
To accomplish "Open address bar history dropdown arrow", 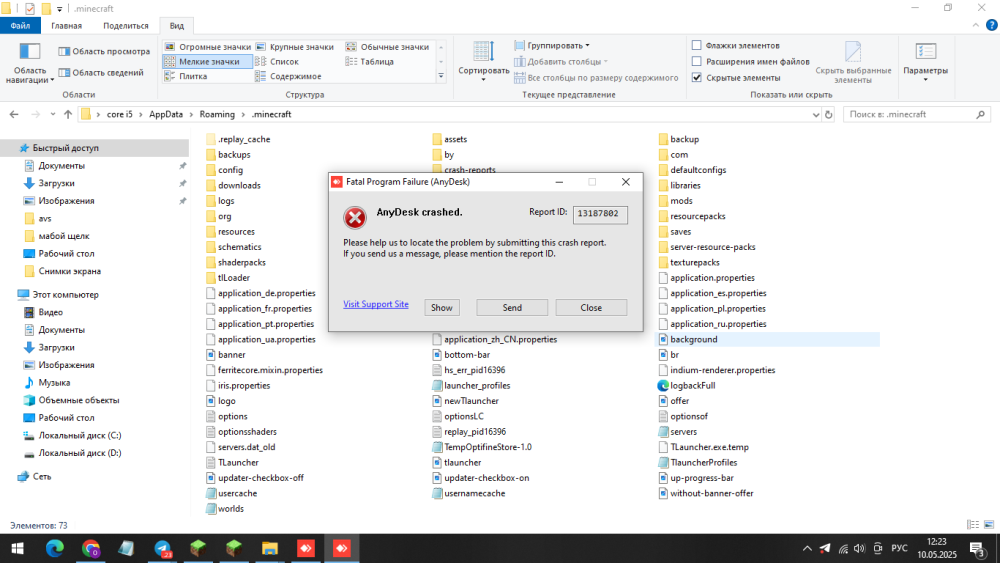I will 815,115.
